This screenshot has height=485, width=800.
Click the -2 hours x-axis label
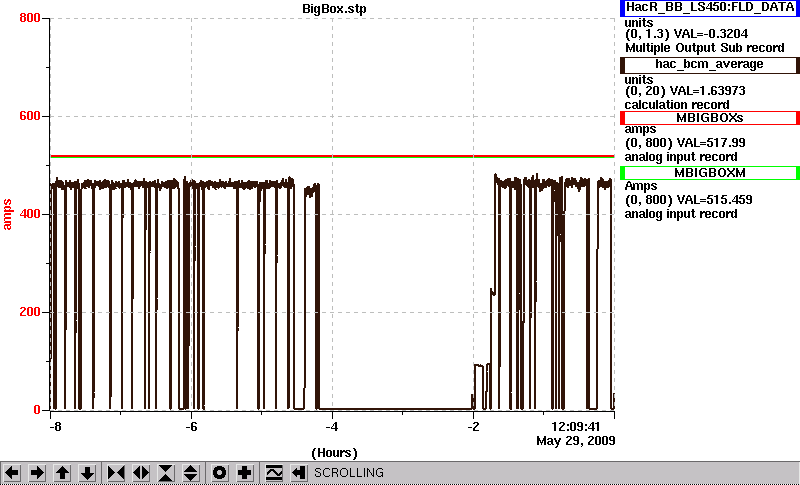click(473, 426)
